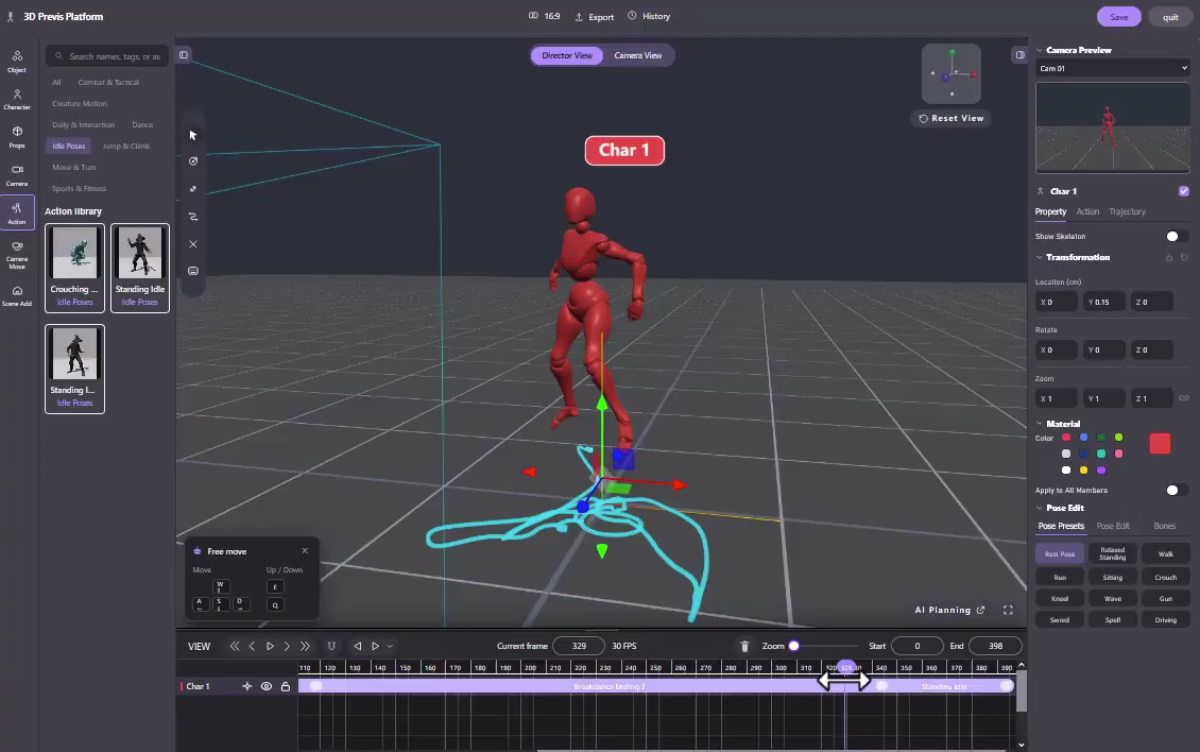Click the Transformation reset icon
Screen dimensions: 1200x752
click(1184, 258)
